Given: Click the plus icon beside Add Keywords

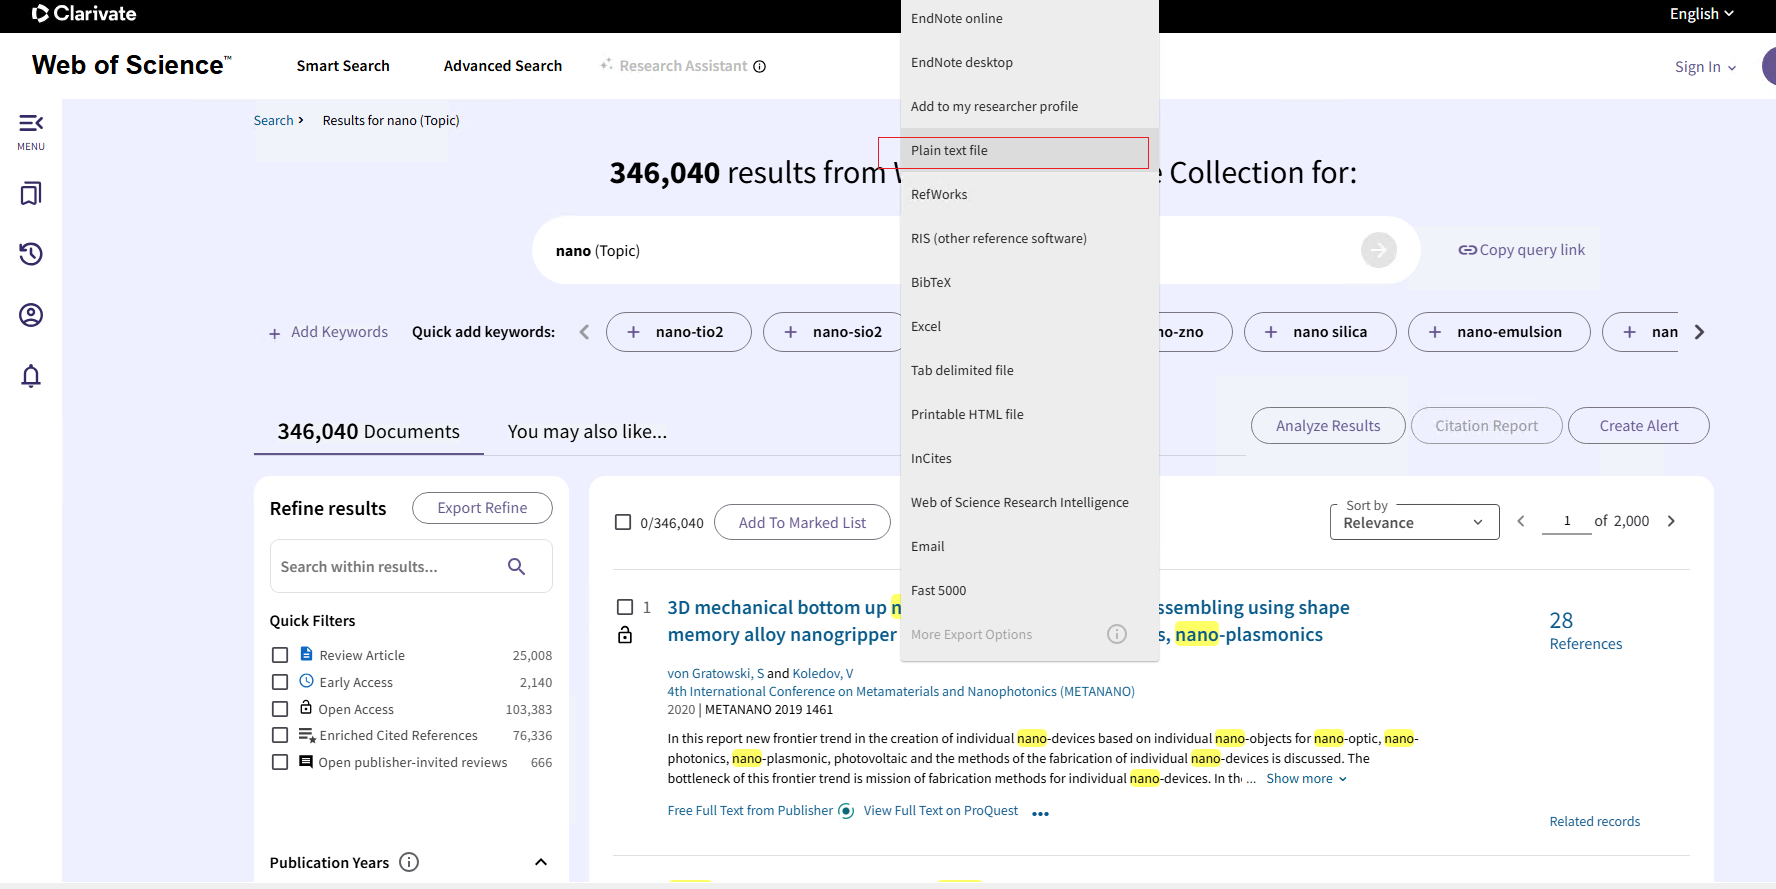Looking at the screenshot, I should pyautogui.click(x=274, y=333).
